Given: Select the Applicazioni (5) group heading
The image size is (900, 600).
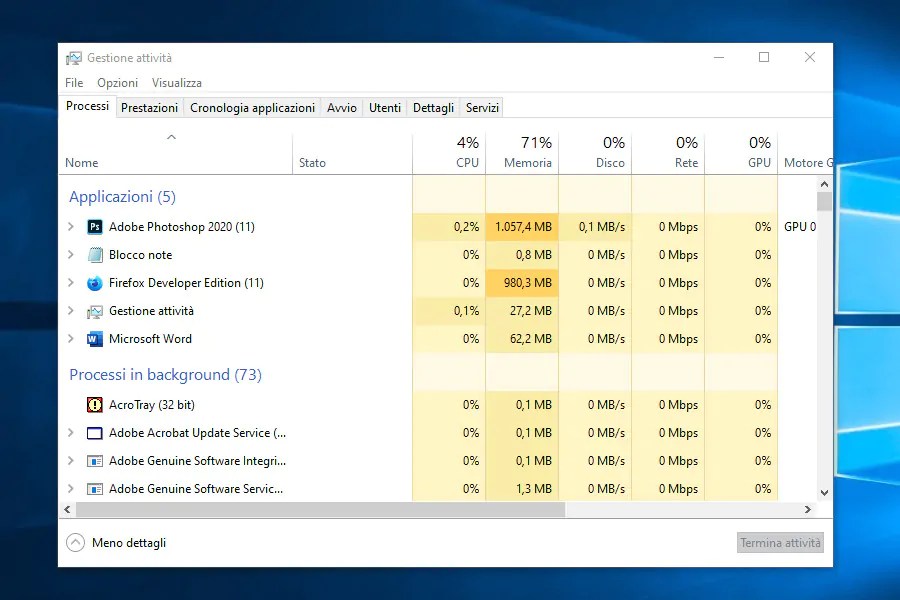Looking at the screenshot, I should 122,197.
